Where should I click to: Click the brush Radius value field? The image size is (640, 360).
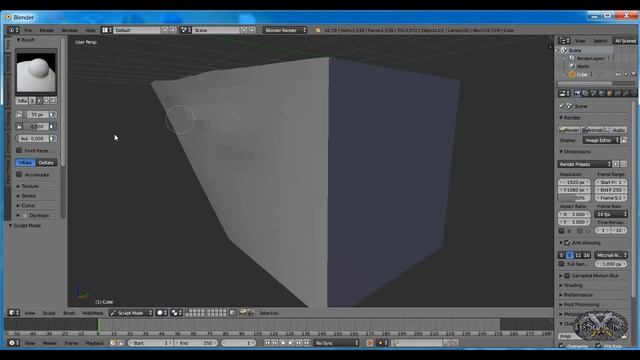click(x=37, y=115)
